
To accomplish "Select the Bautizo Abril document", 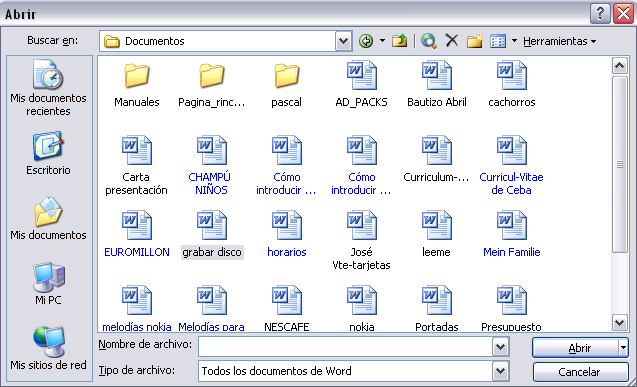I will 437,85.
